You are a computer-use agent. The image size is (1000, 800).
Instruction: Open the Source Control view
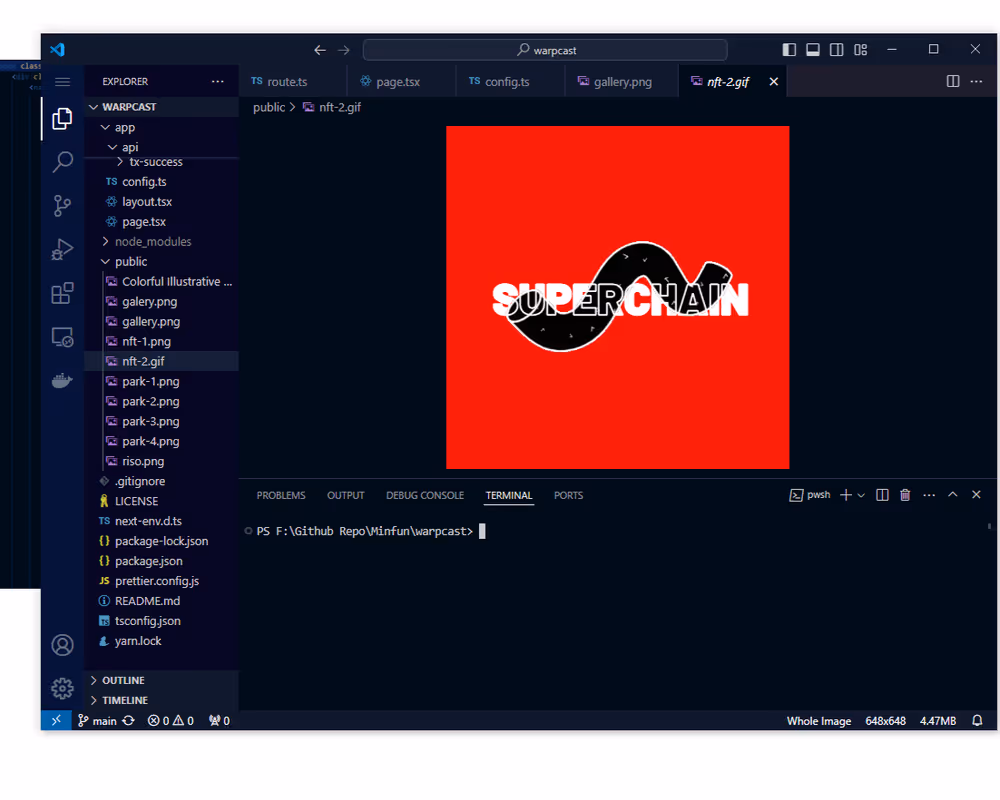(62, 206)
